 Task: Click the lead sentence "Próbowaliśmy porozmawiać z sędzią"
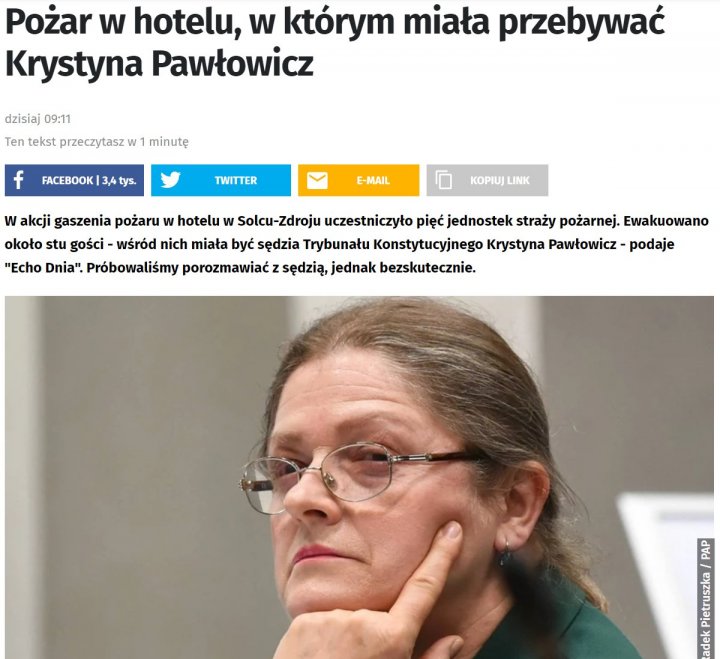(206, 268)
